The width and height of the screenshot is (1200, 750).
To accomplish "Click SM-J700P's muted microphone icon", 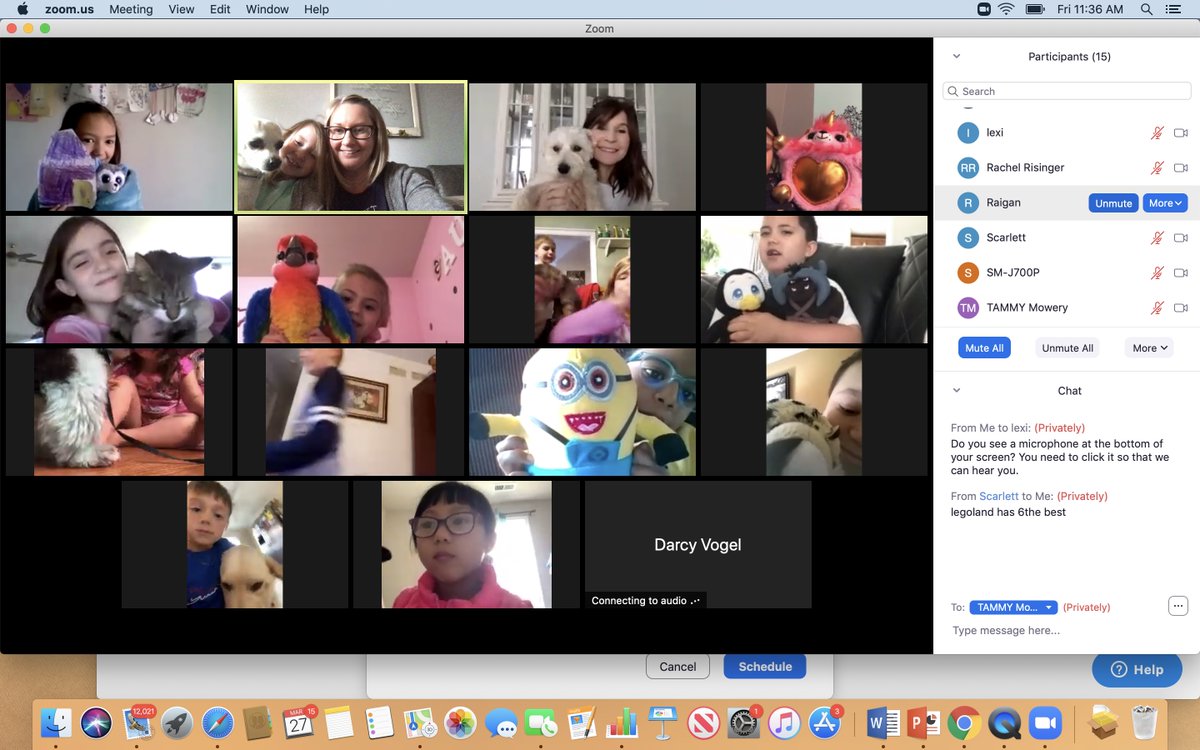I will pyautogui.click(x=1157, y=273).
